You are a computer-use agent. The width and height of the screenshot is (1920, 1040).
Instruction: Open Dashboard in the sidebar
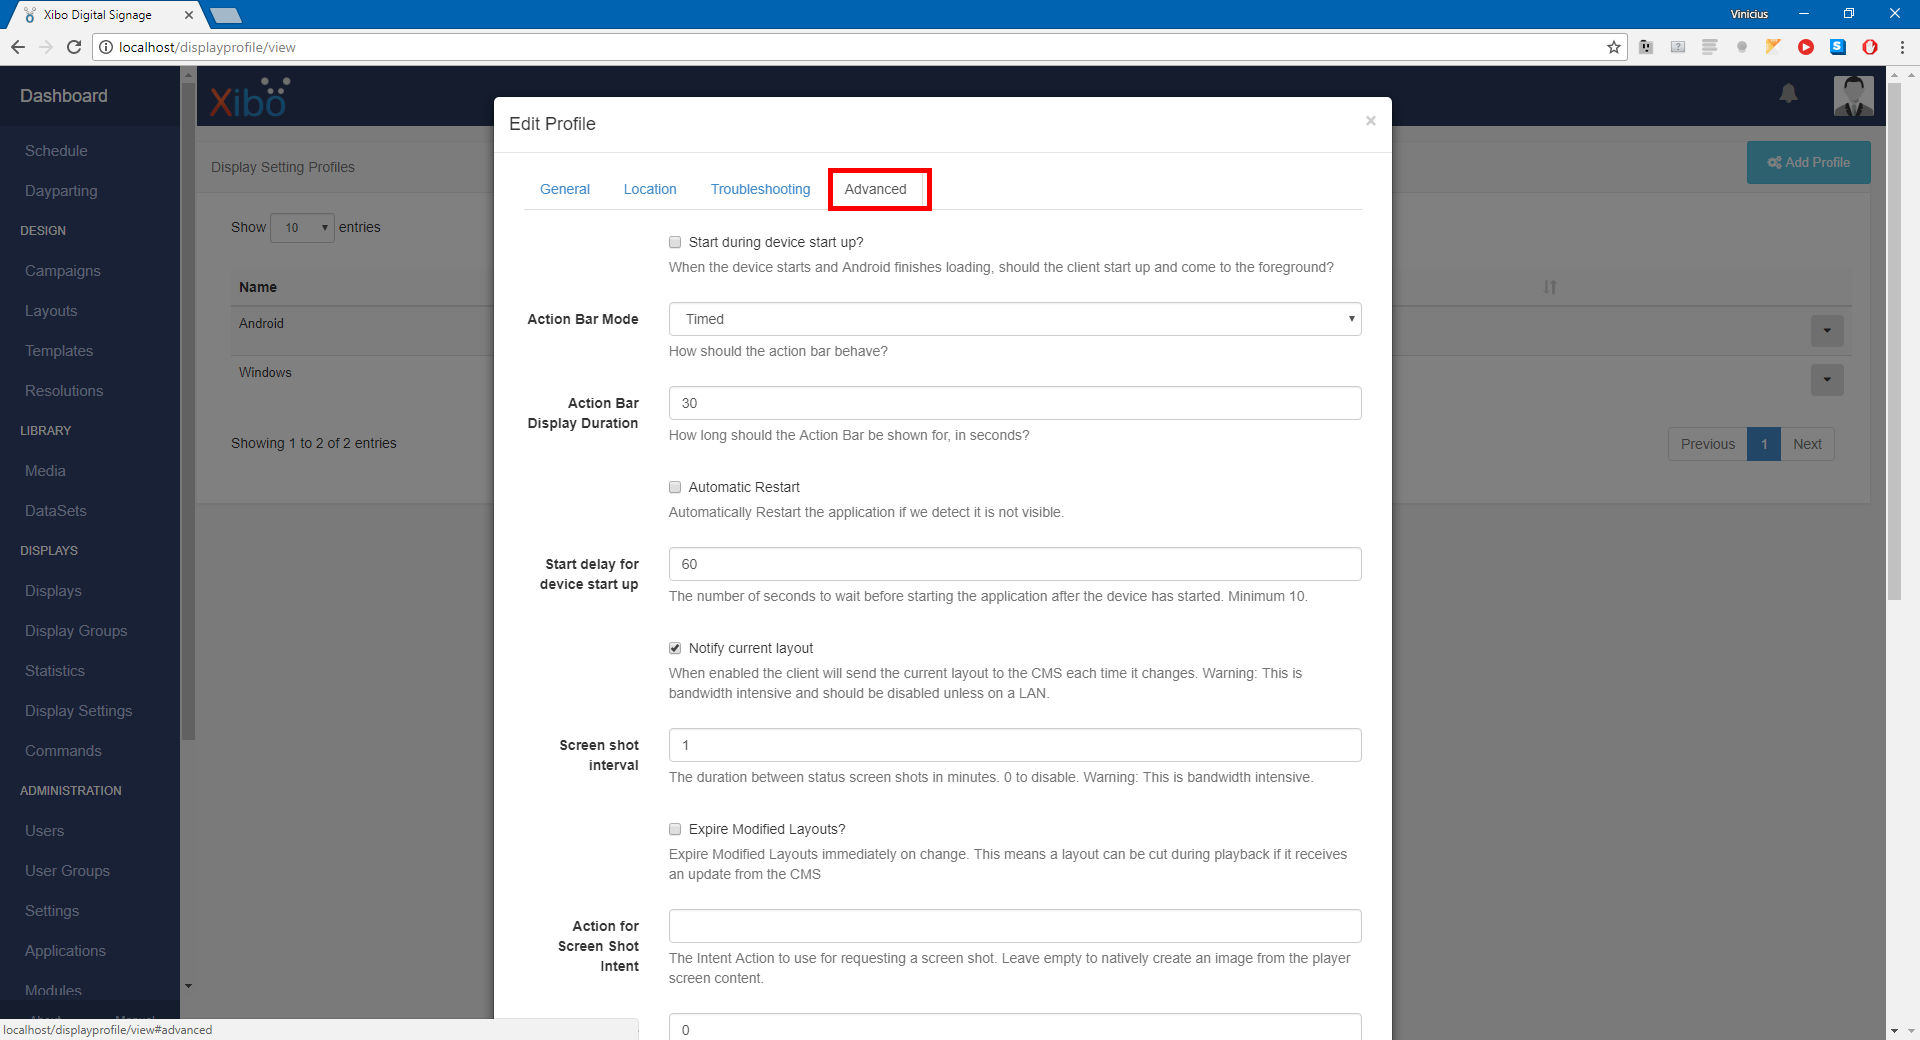click(x=64, y=96)
